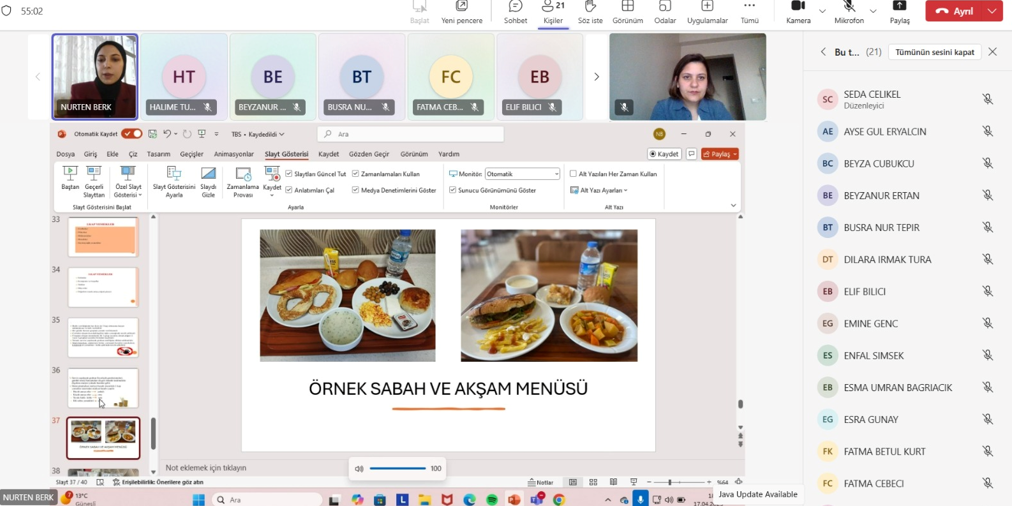Open the Monitör dropdown set to Otomatik
Image resolution: width=1018 pixels, height=506 pixels.
pos(522,174)
